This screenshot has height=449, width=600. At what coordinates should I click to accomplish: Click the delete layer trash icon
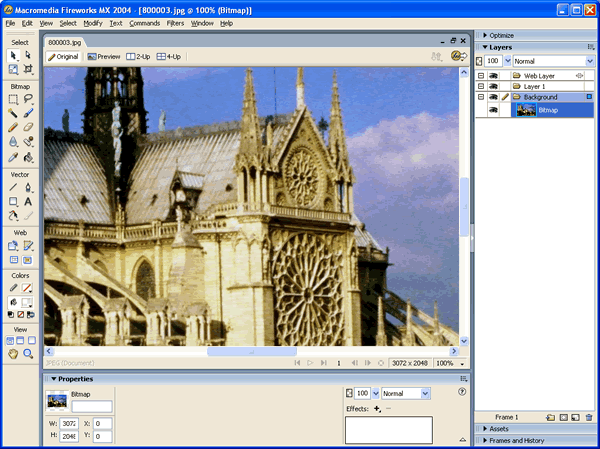pos(588,416)
